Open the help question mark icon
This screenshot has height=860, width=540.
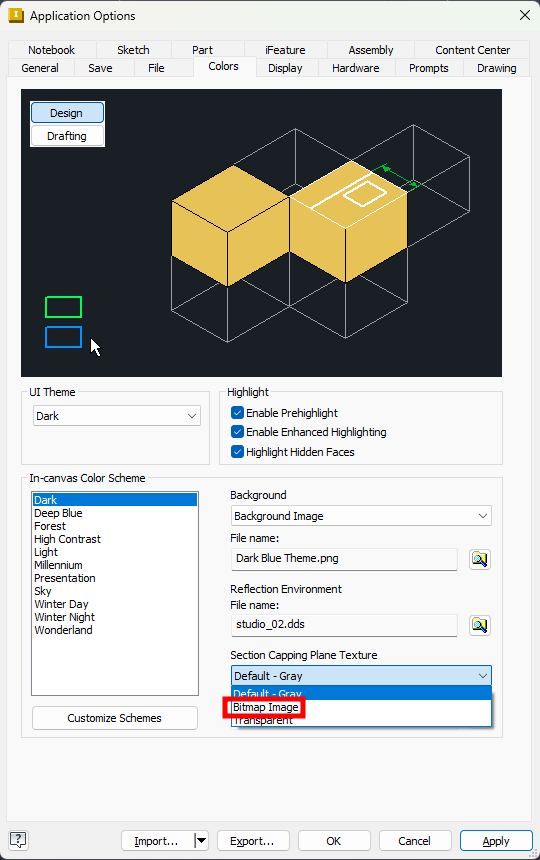(x=18, y=840)
